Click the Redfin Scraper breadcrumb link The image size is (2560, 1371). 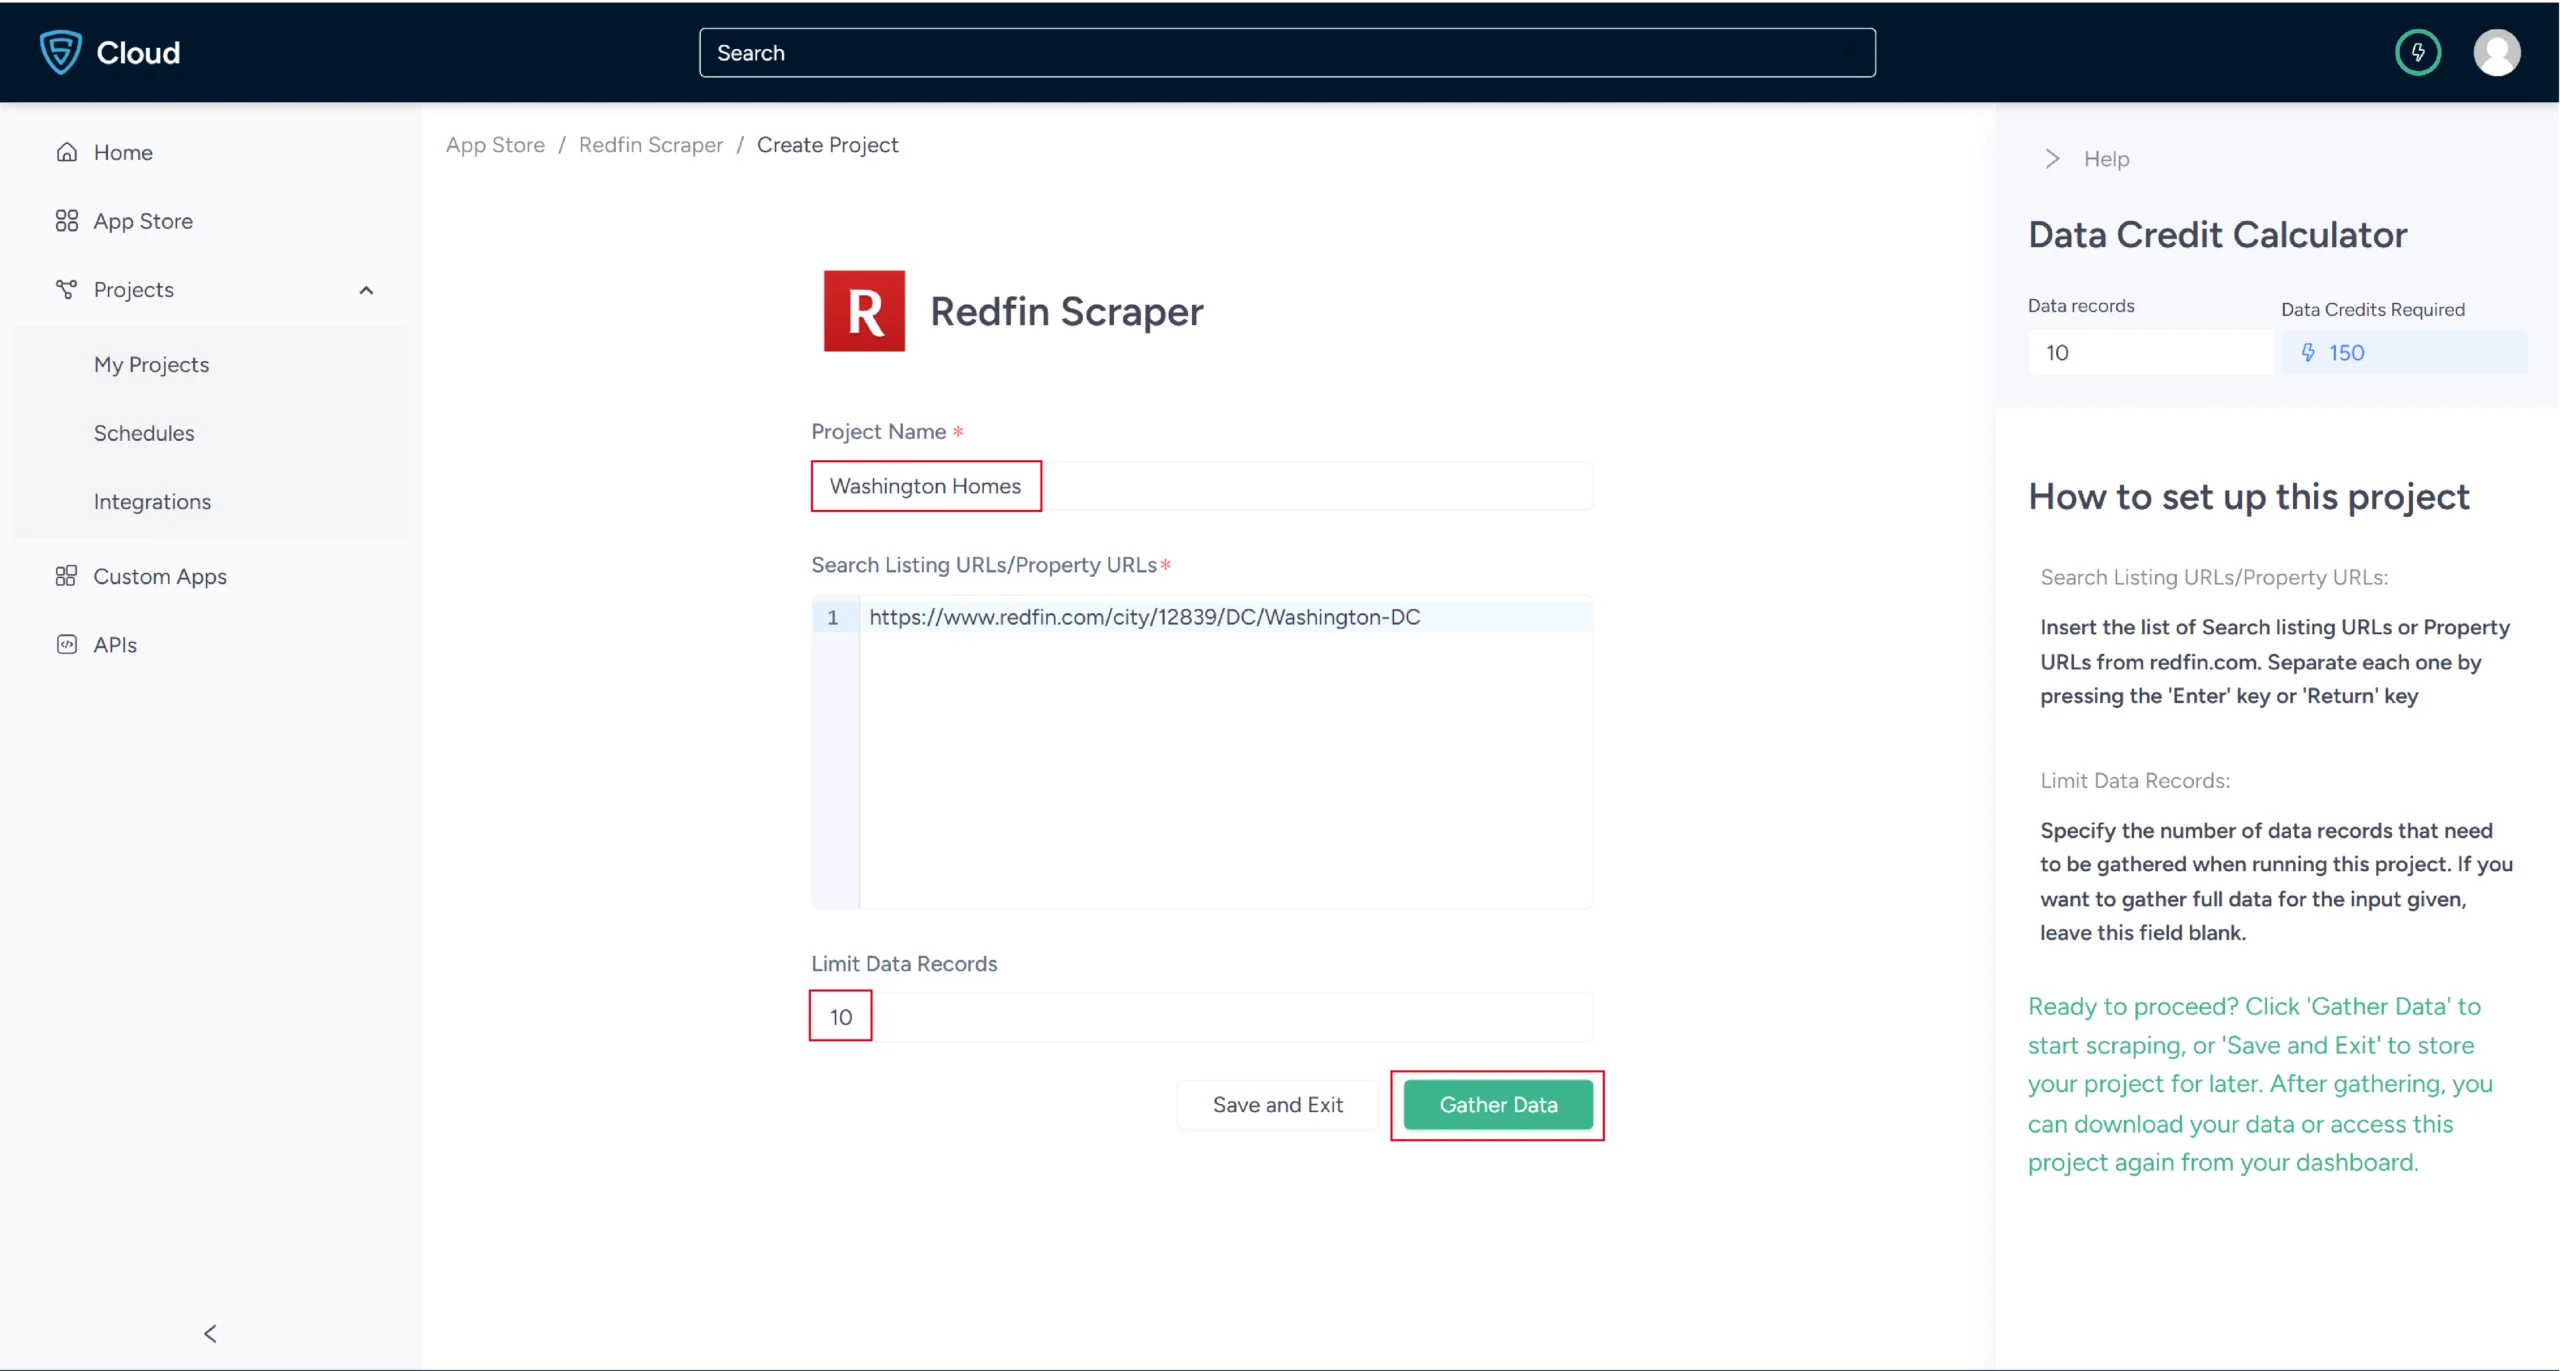pos(651,145)
